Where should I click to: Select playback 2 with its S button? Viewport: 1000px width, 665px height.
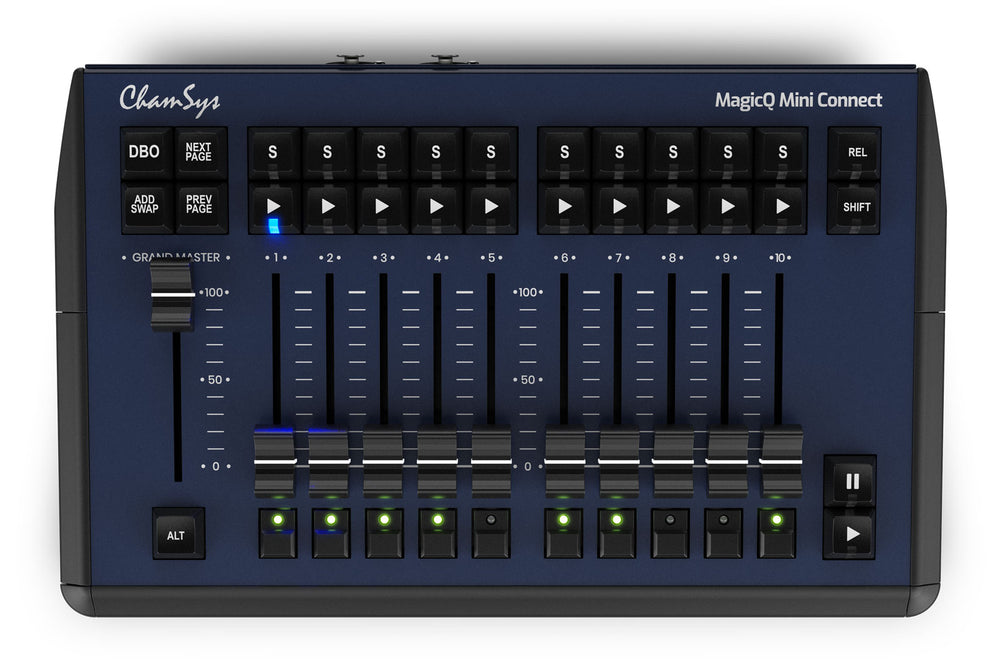(x=328, y=152)
